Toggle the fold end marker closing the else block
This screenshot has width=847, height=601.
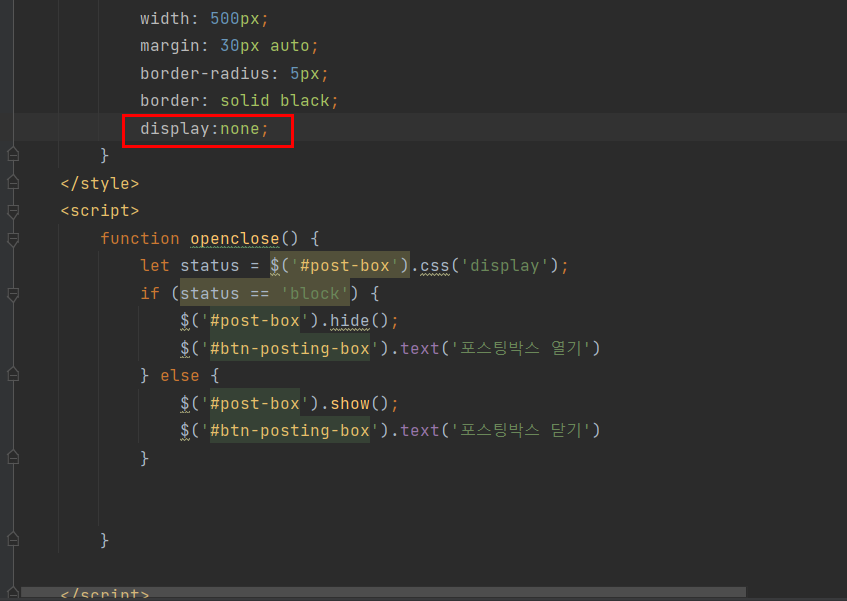(x=13, y=458)
